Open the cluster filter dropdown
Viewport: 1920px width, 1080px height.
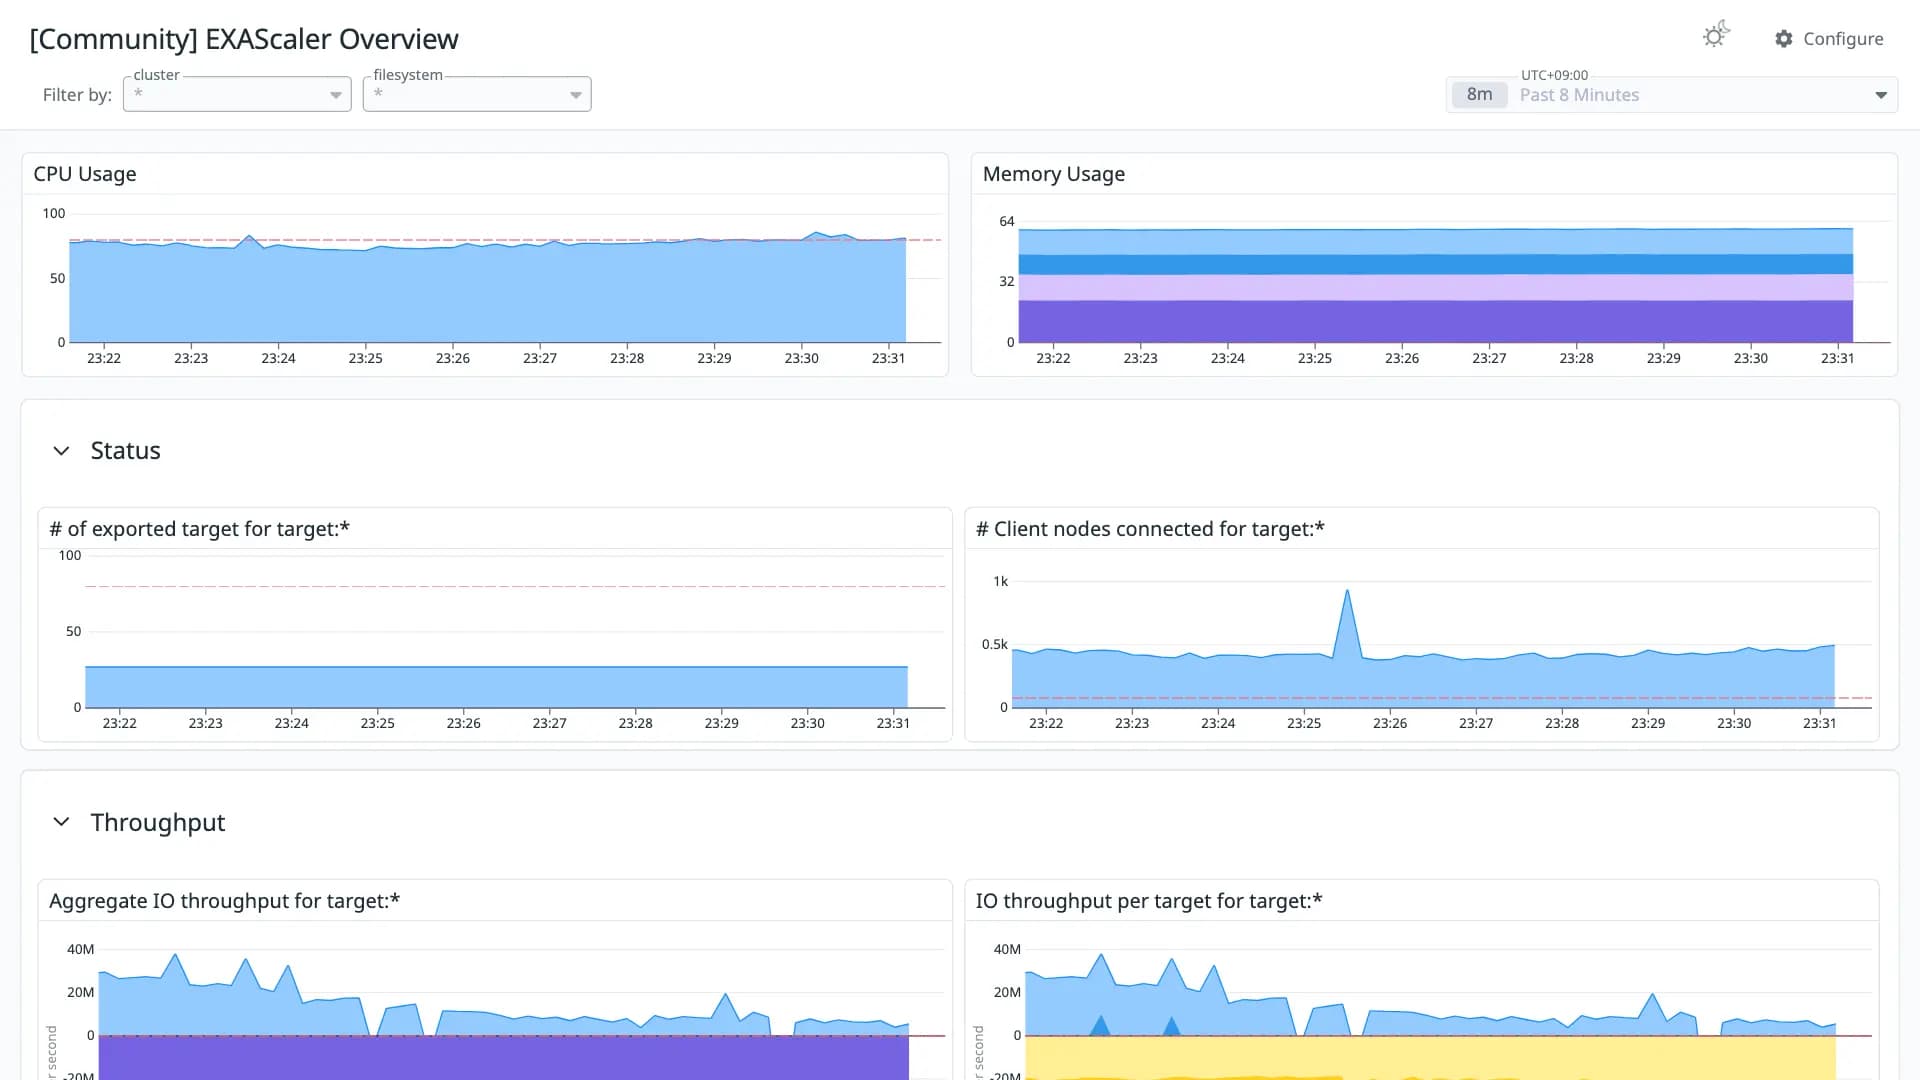click(237, 94)
